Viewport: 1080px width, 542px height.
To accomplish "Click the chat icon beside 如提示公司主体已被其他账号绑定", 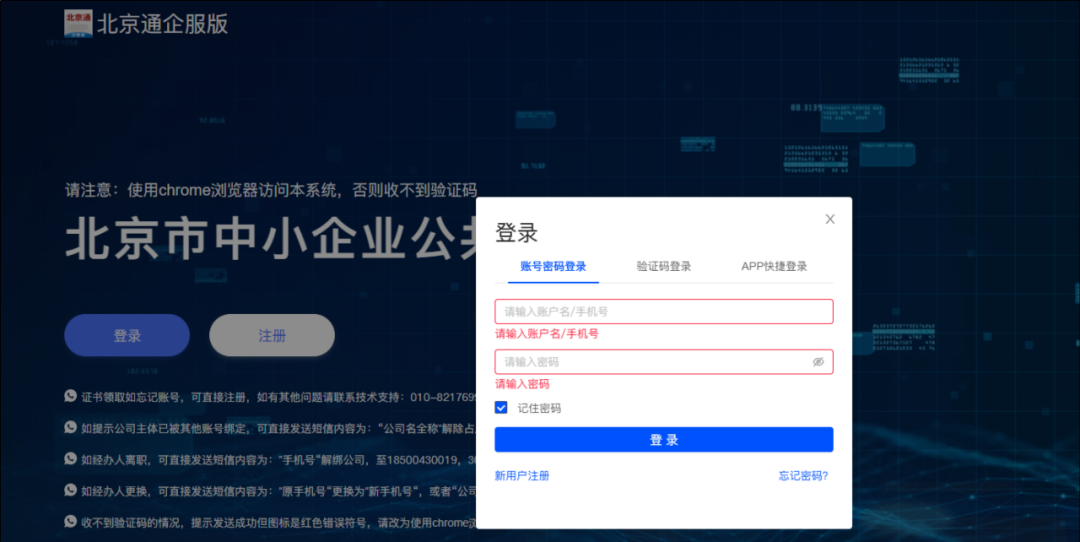I will tap(70, 427).
